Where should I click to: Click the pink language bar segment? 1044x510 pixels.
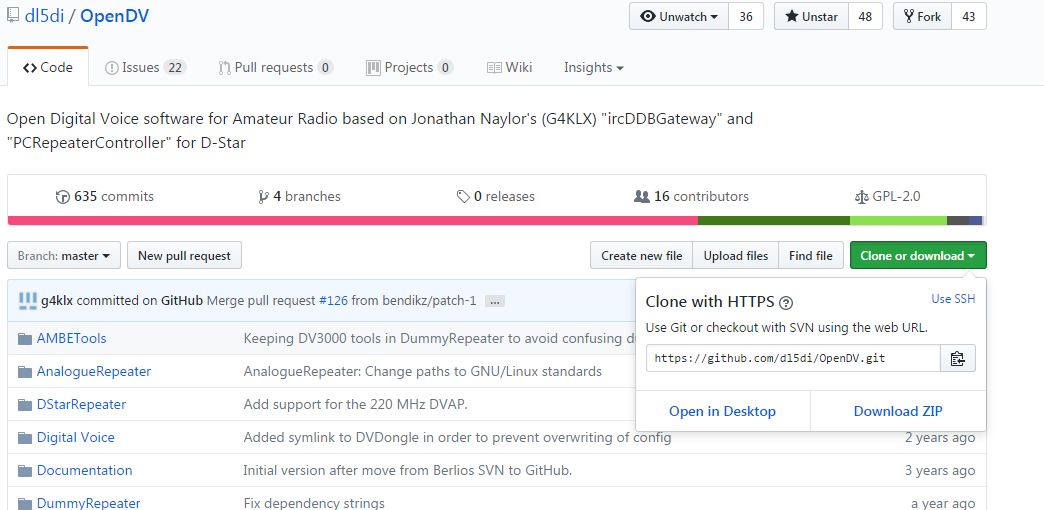(x=352, y=220)
